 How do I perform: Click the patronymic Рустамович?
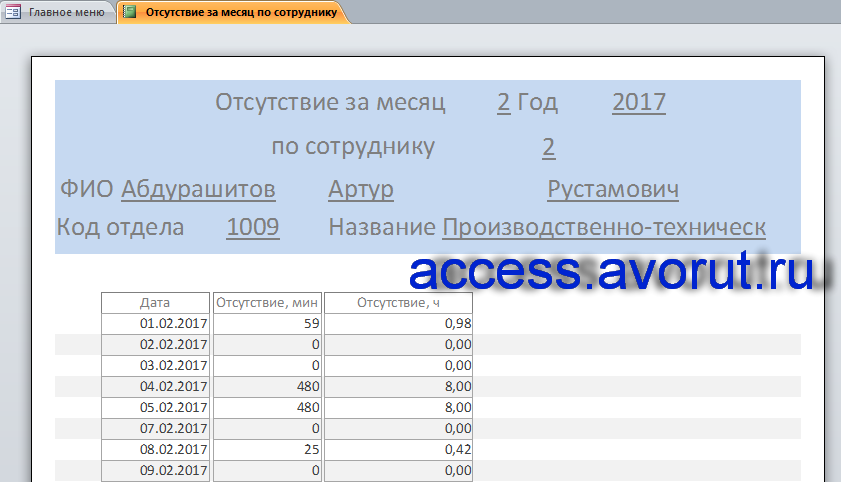tap(613, 189)
